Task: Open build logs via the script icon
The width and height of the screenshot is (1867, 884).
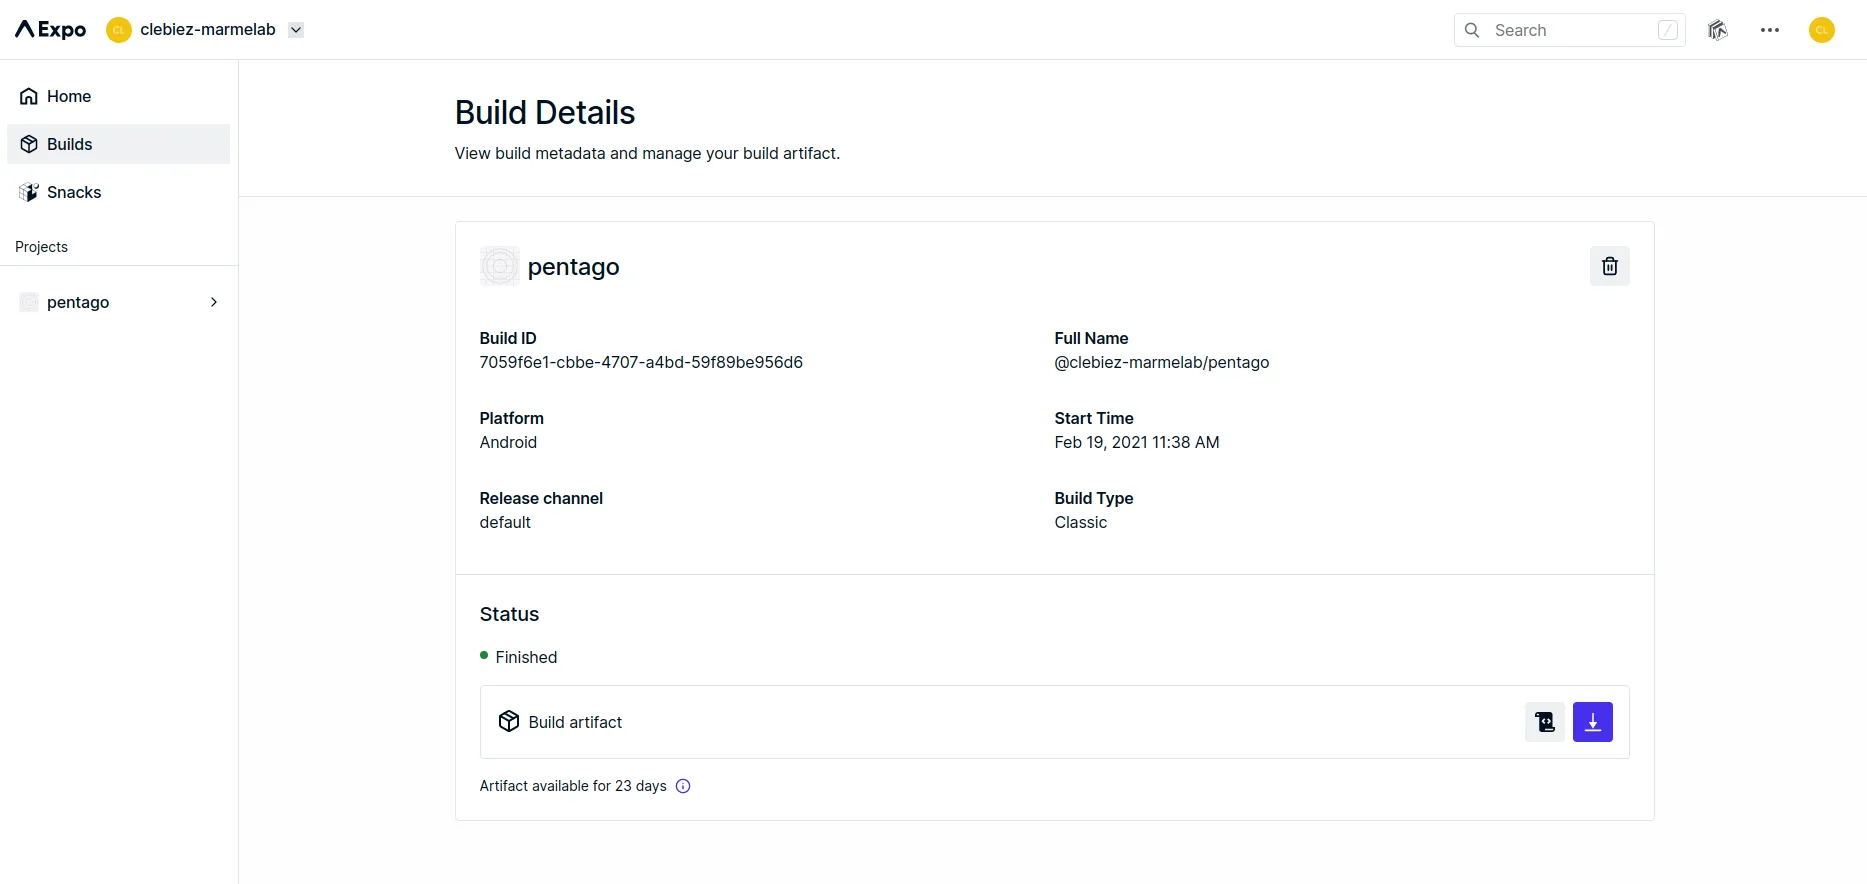Action: pos(1544,722)
